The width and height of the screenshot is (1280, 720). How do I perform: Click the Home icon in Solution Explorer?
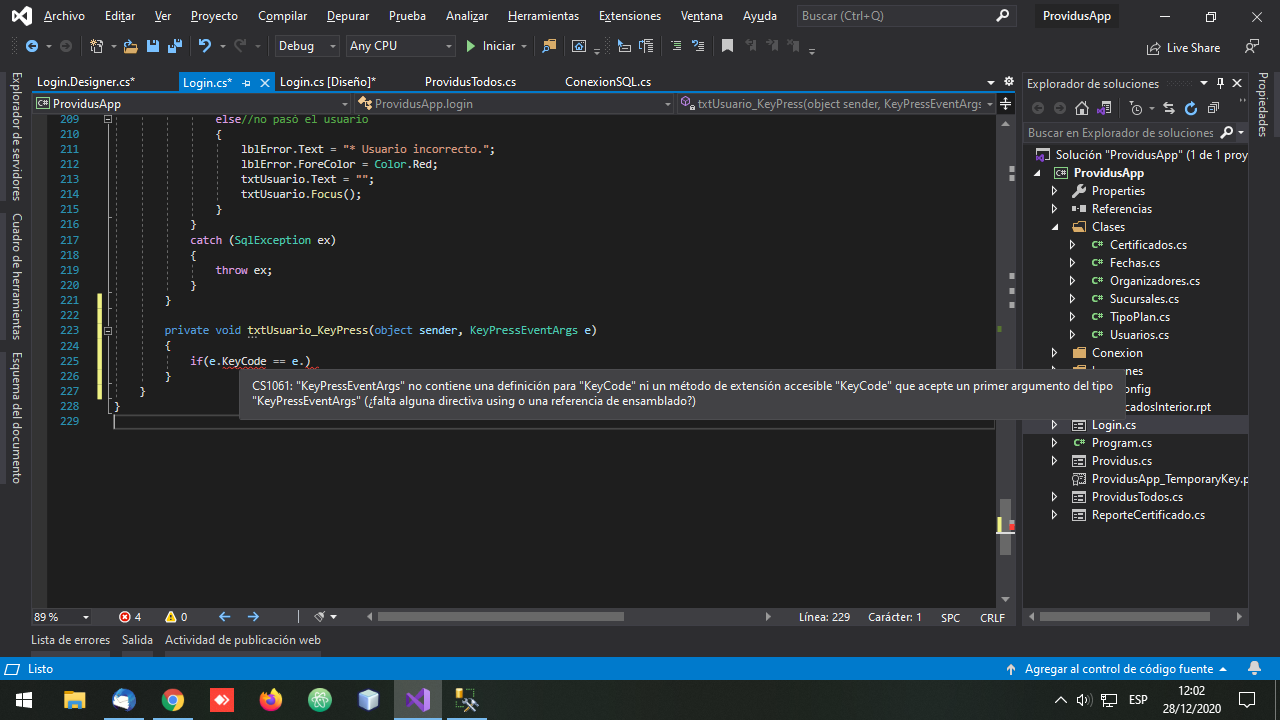coord(1082,108)
